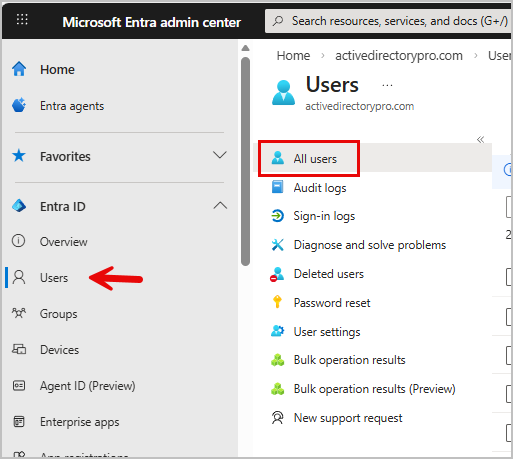
Task: Click the large Users page avatar icon
Action: pyautogui.click(x=283, y=93)
